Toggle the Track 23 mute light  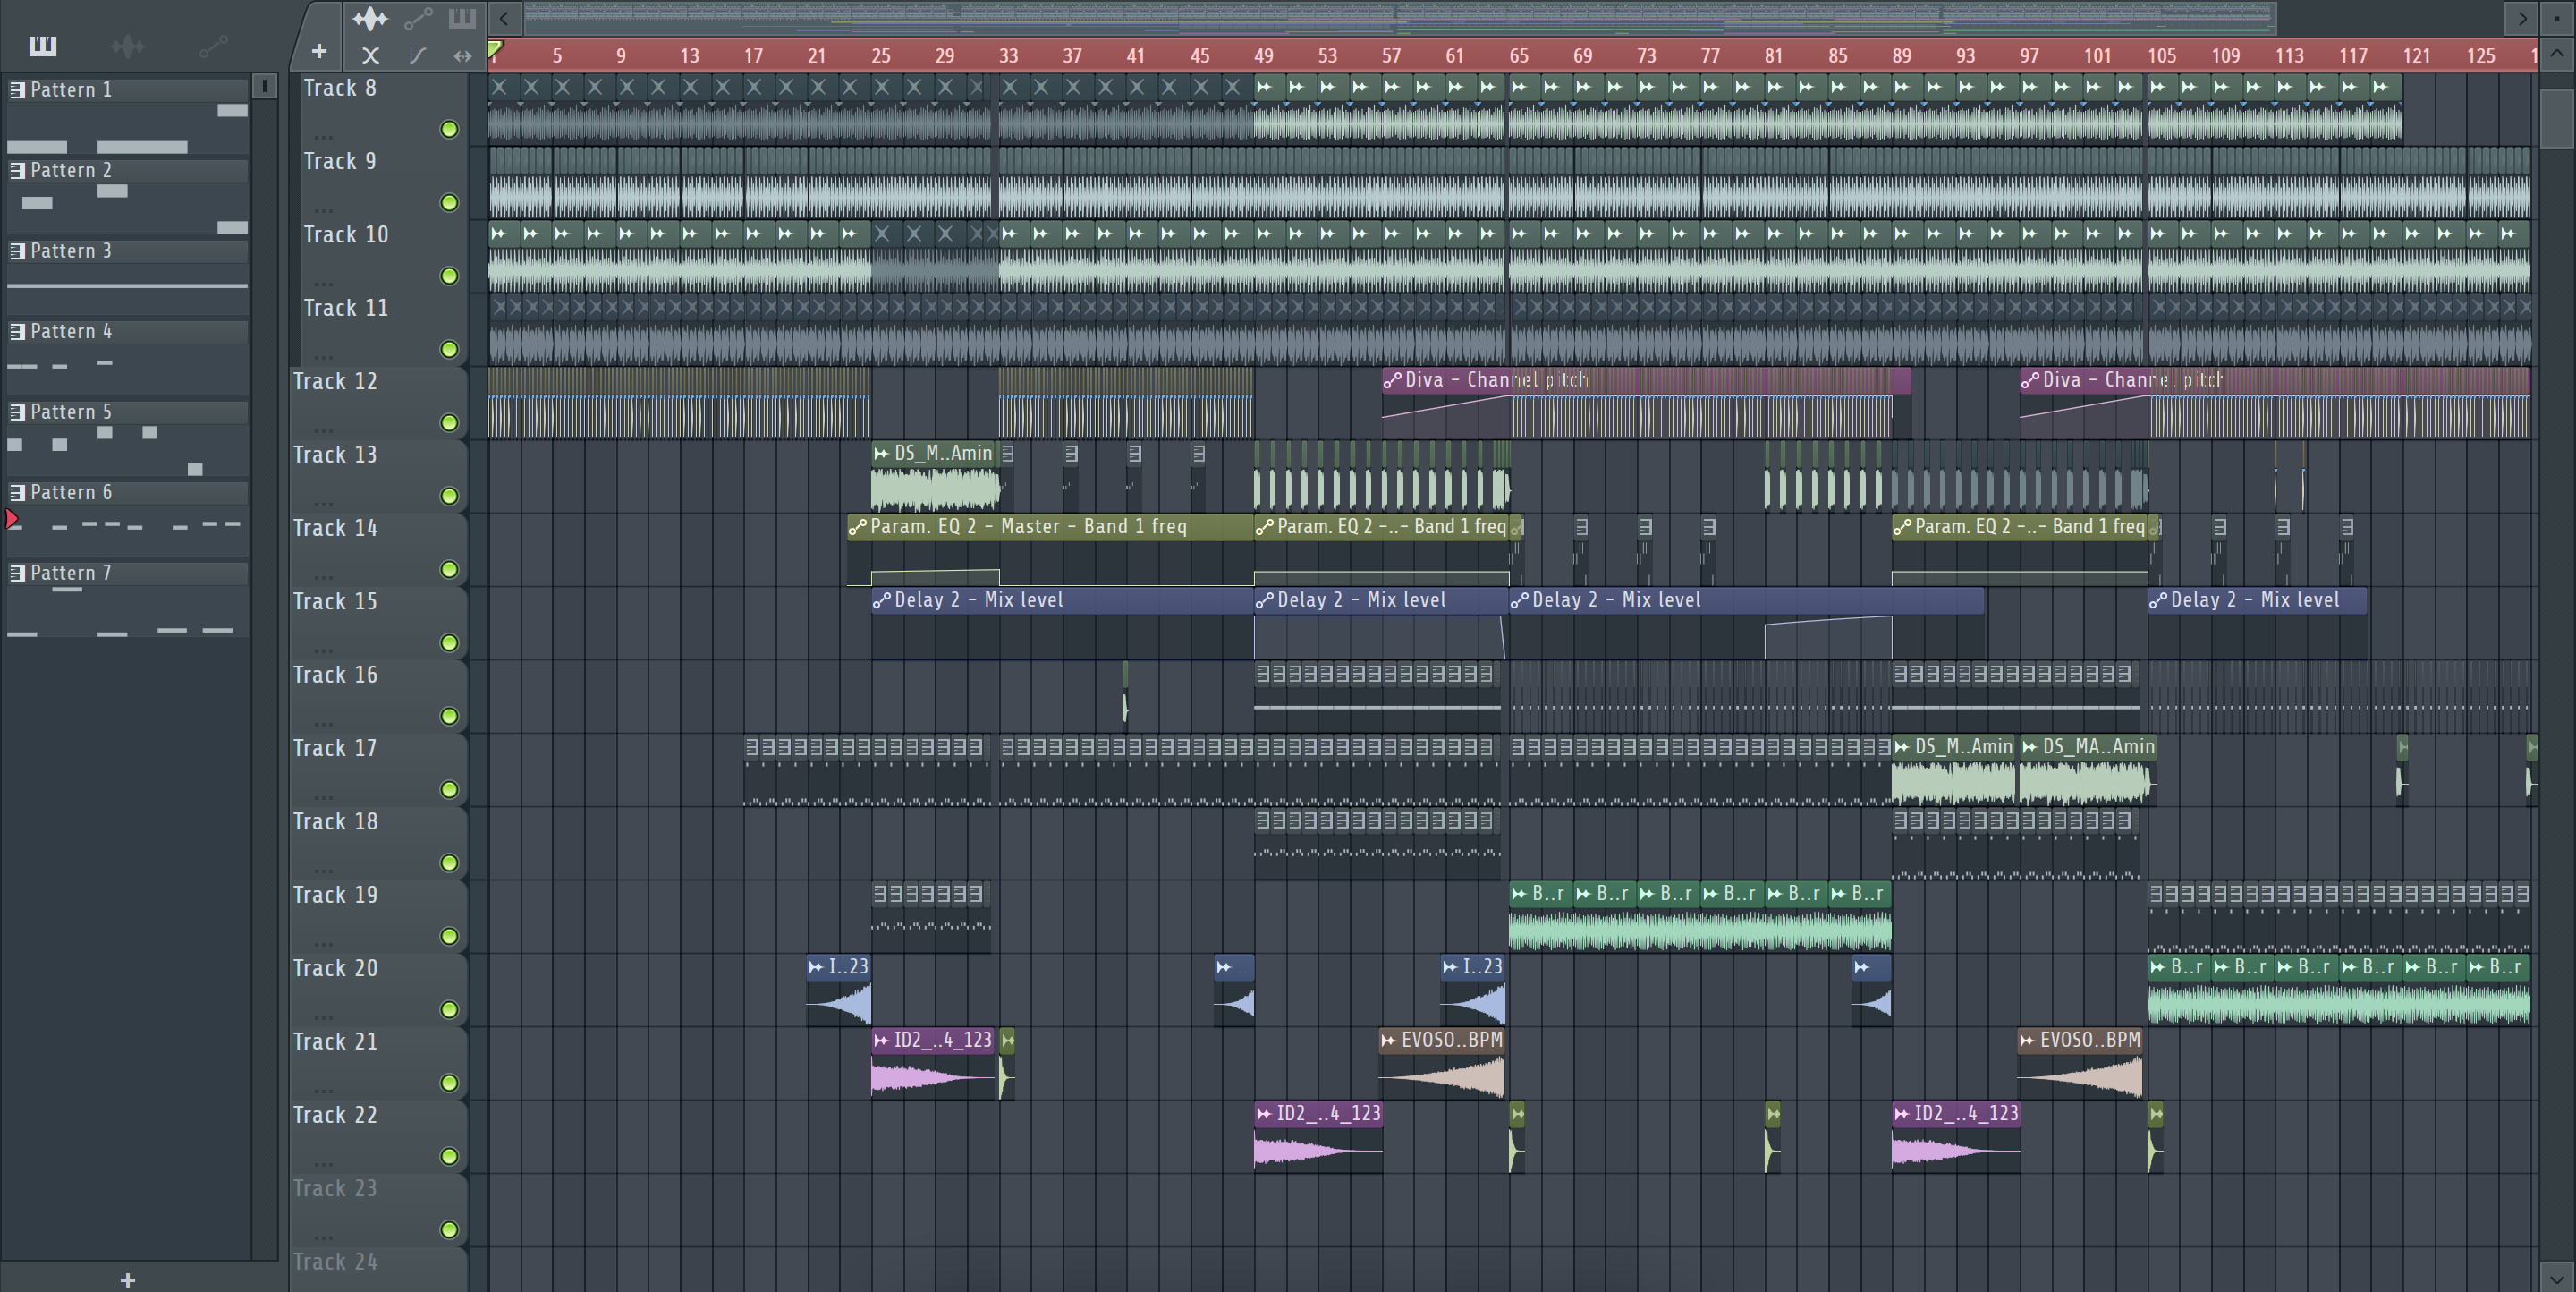[x=449, y=1229]
